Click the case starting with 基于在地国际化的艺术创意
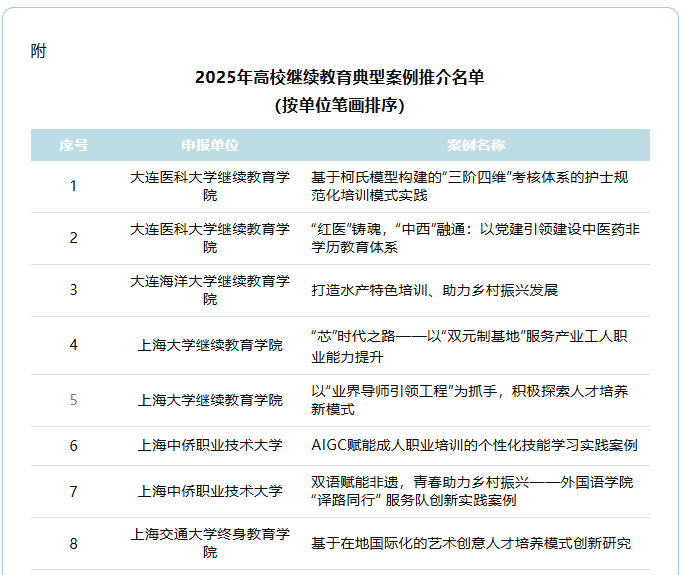The height and width of the screenshot is (575, 684). 471,543
